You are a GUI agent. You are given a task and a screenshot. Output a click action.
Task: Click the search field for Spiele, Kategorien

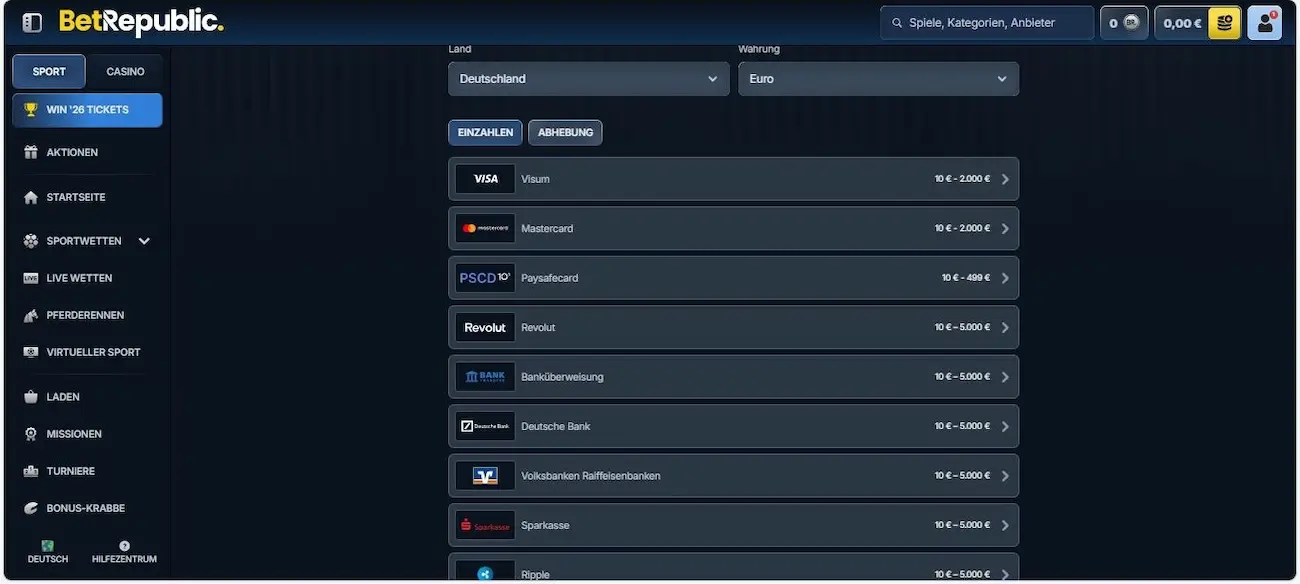coord(987,23)
